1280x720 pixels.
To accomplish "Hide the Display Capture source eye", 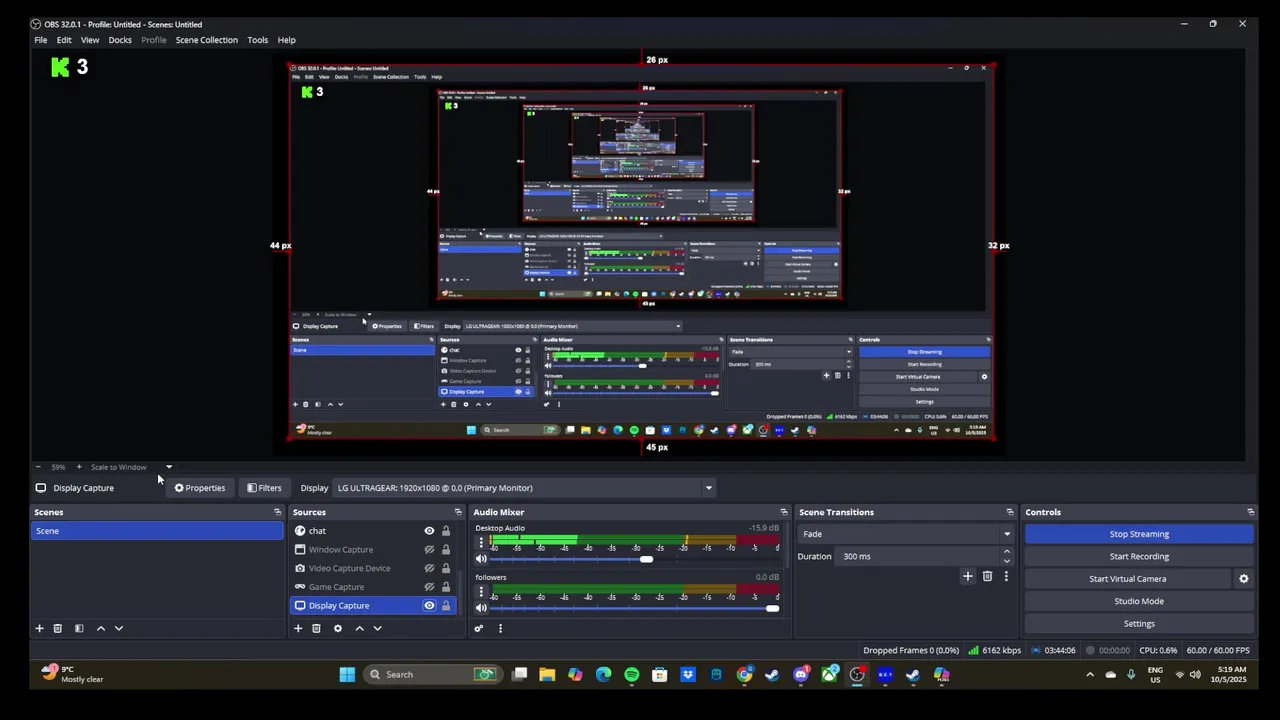I will [x=429, y=606].
